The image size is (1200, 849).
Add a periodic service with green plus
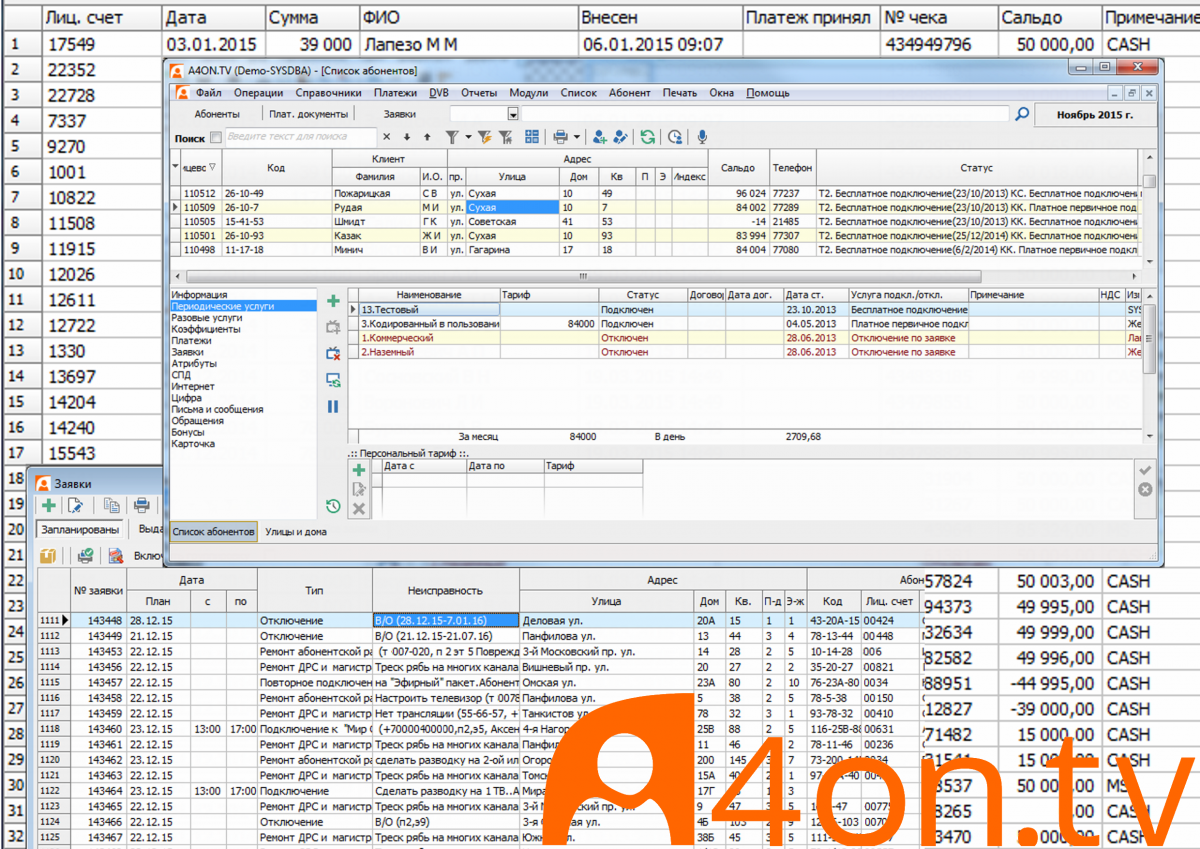pos(333,301)
